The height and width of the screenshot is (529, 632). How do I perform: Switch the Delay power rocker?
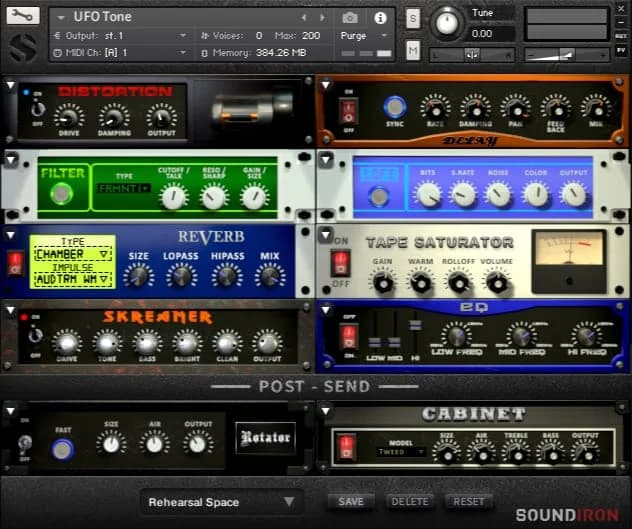pos(348,109)
